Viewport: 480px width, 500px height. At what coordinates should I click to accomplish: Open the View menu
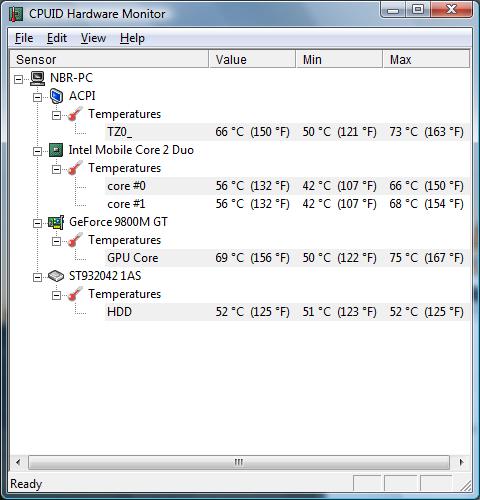tap(93, 38)
